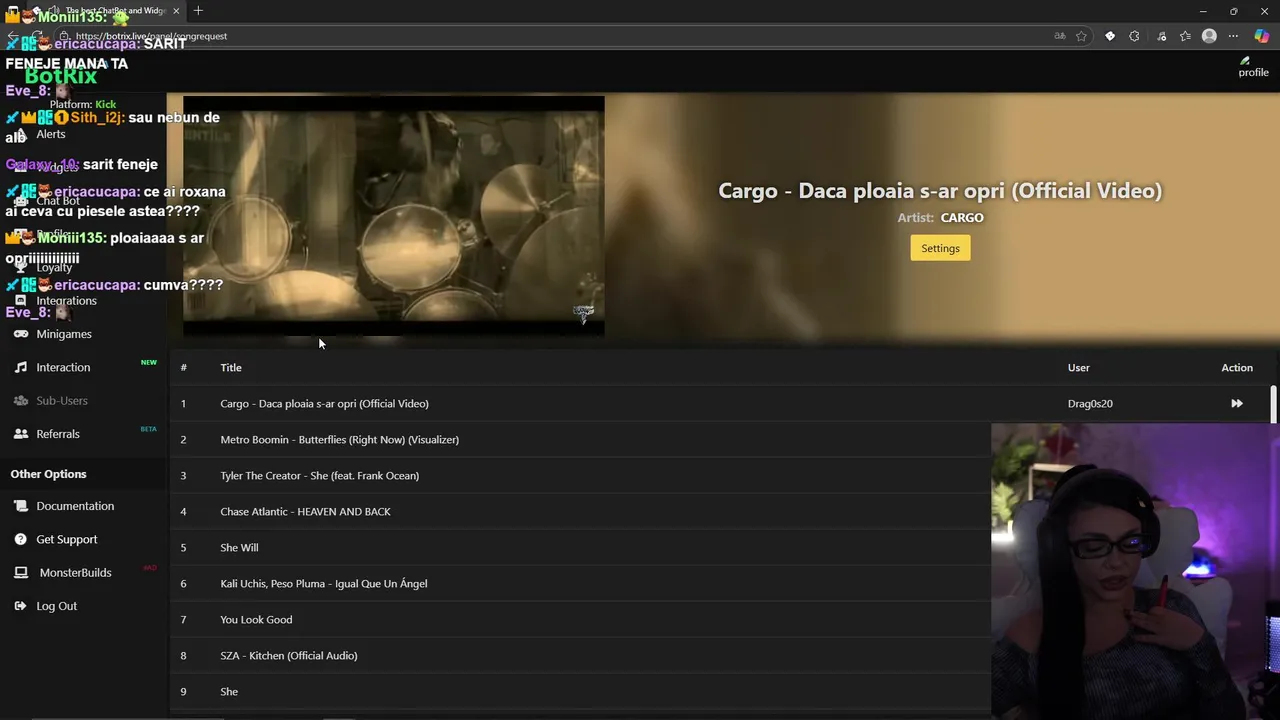Open a new browser tab with plus
This screenshot has height=720, width=1280.
(x=198, y=11)
